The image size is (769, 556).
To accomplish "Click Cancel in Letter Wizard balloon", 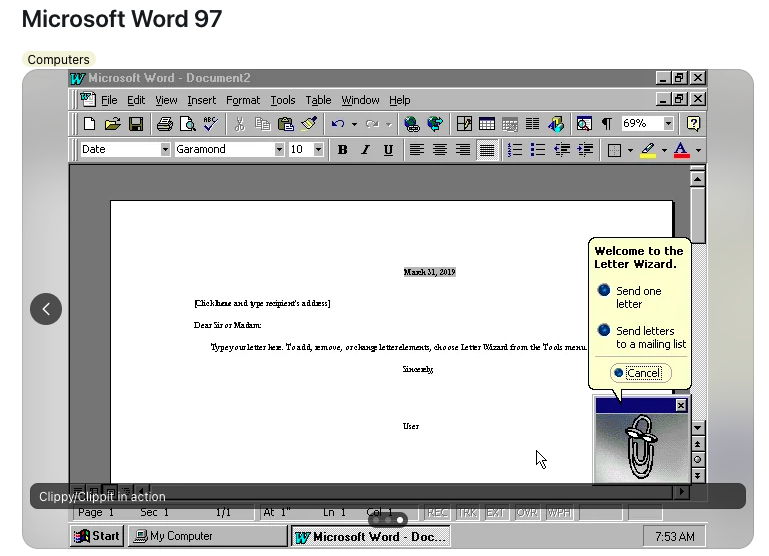I will tap(642, 373).
